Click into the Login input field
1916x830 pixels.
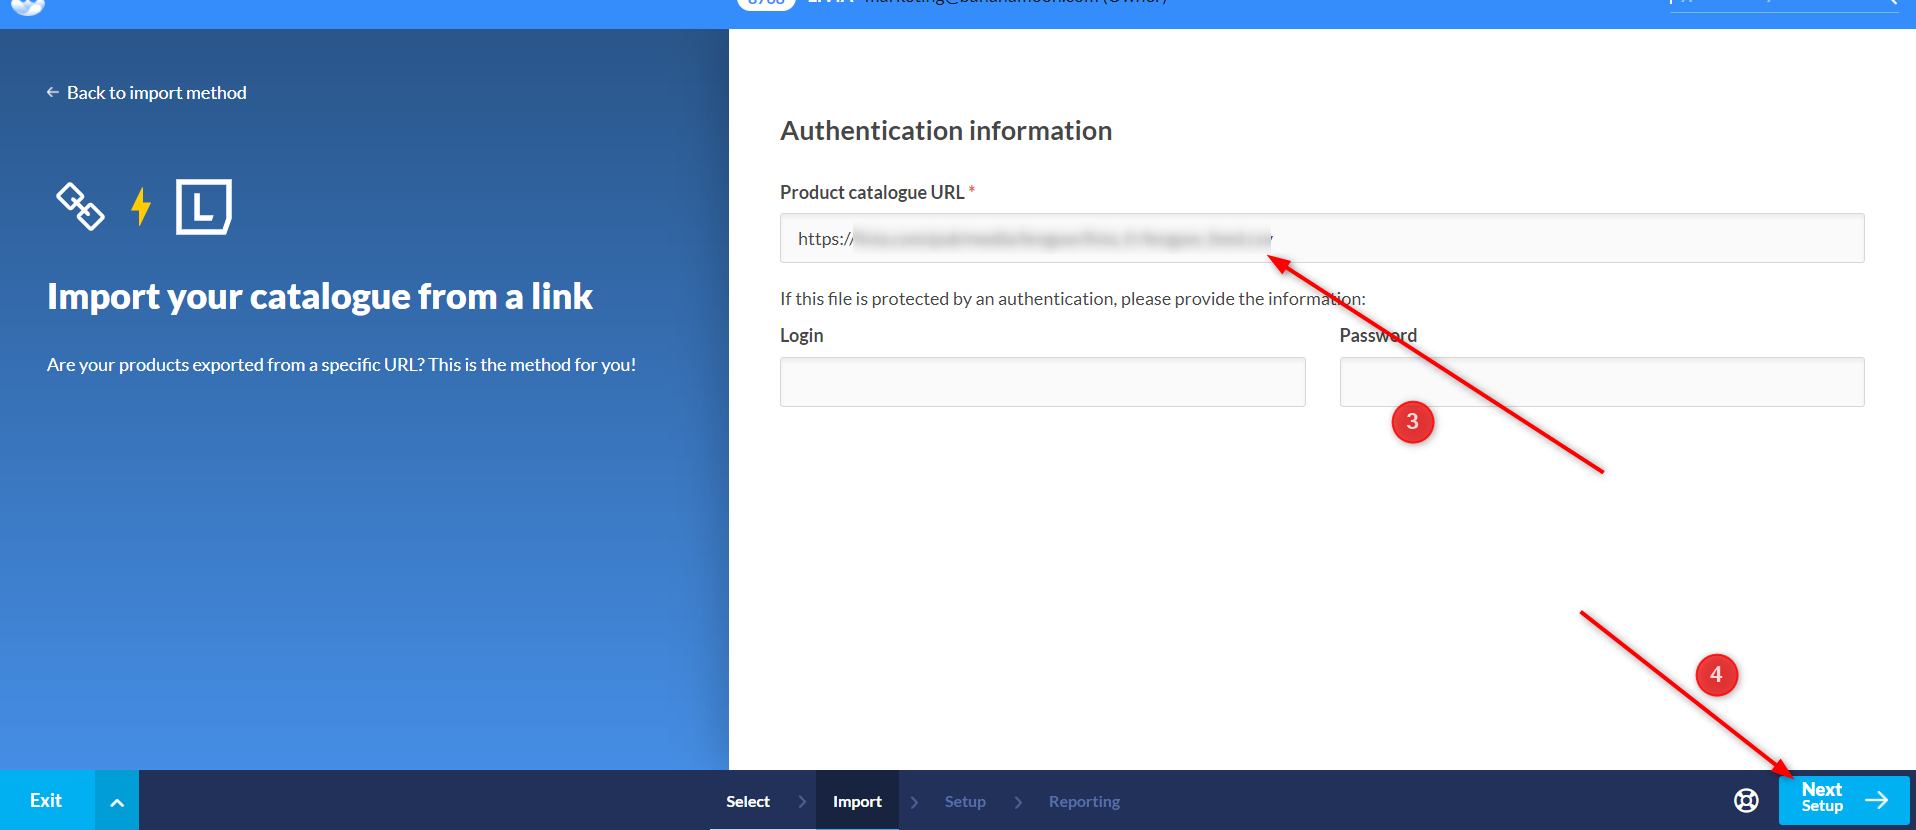[x=1042, y=382]
